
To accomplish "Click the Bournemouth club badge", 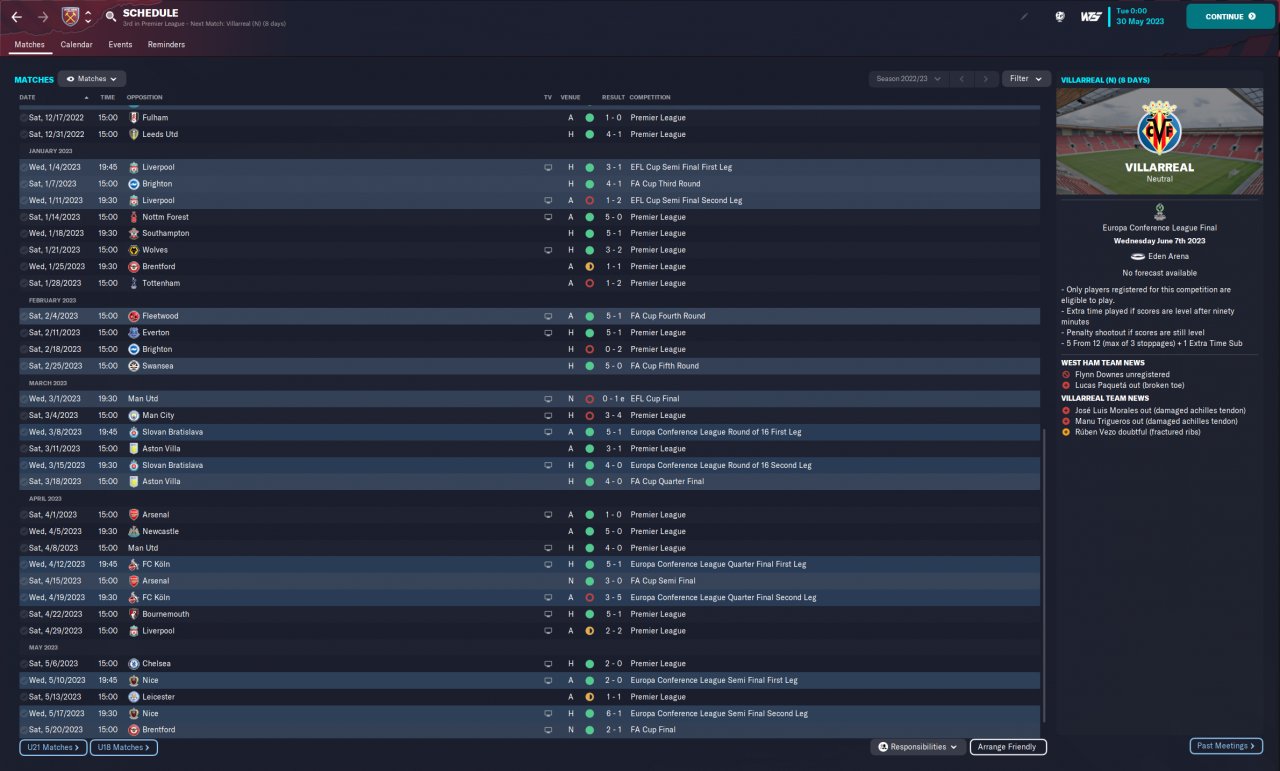I will [133, 614].
